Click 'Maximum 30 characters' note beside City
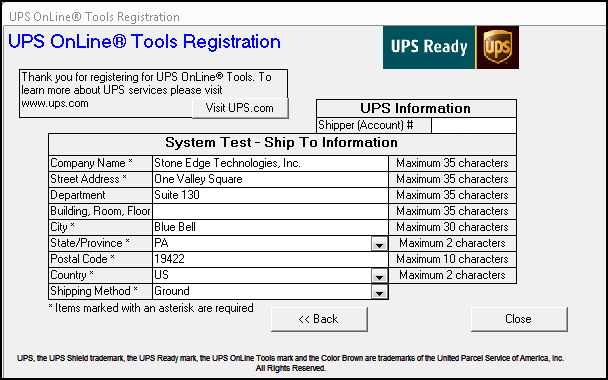Viewport: 608px width, 380px height. click(x=452, y=227)
